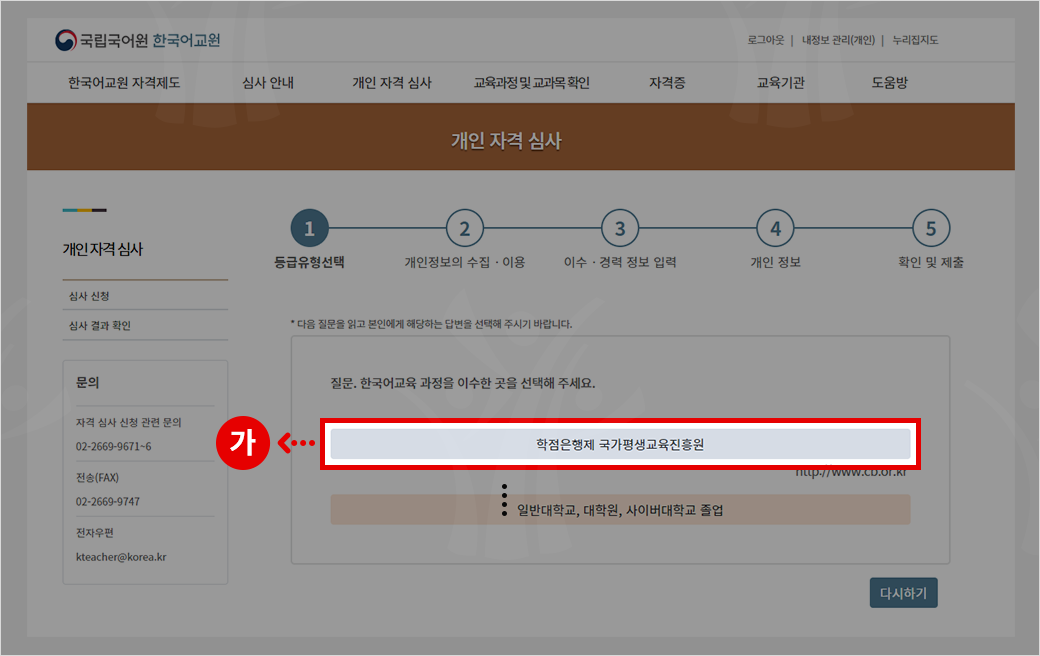
Task: Open 내정보 관리(개인) link
Action: pyautogui.click(x=837, y=41)
